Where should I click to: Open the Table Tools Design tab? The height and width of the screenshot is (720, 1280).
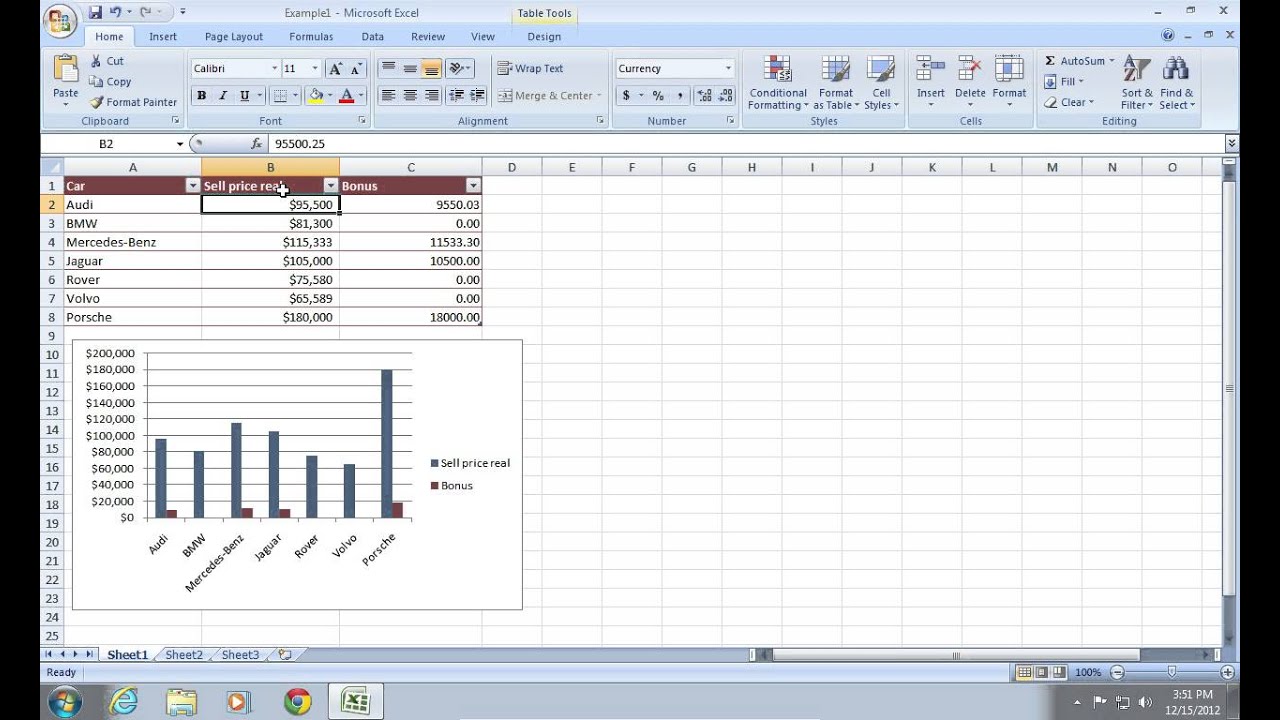[544, 37]
